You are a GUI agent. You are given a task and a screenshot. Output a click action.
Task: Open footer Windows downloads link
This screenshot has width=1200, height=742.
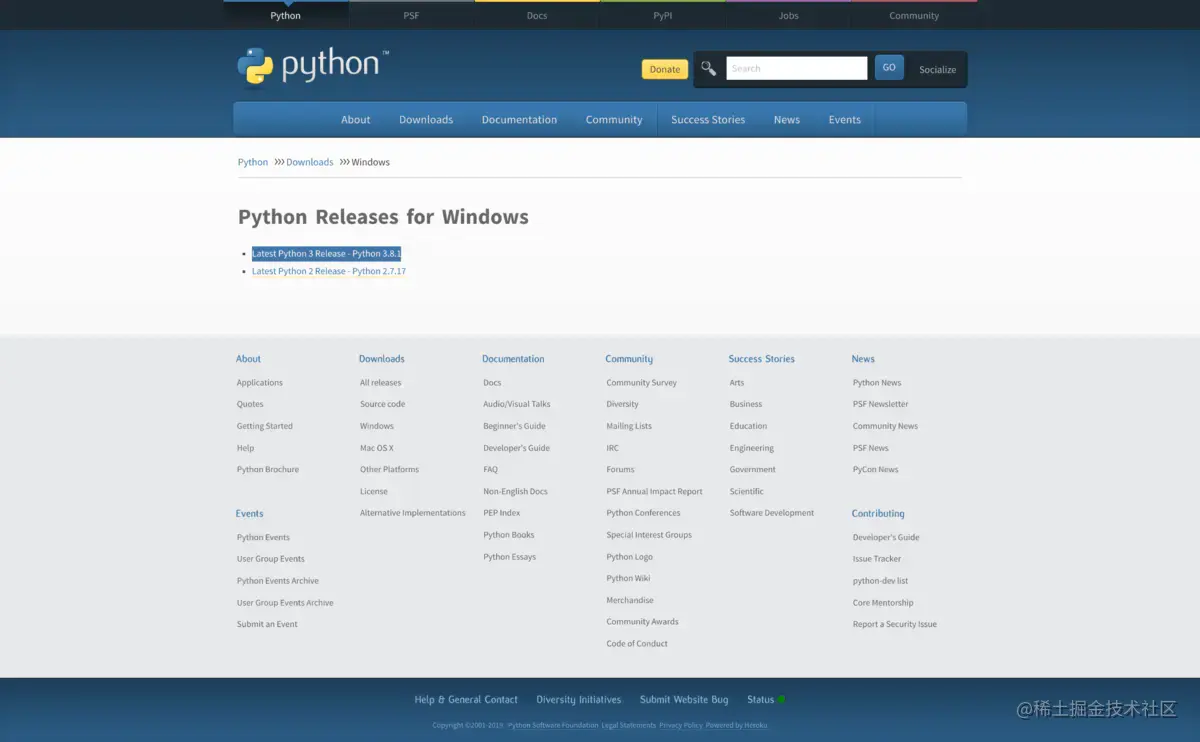(x=377, y=426)
